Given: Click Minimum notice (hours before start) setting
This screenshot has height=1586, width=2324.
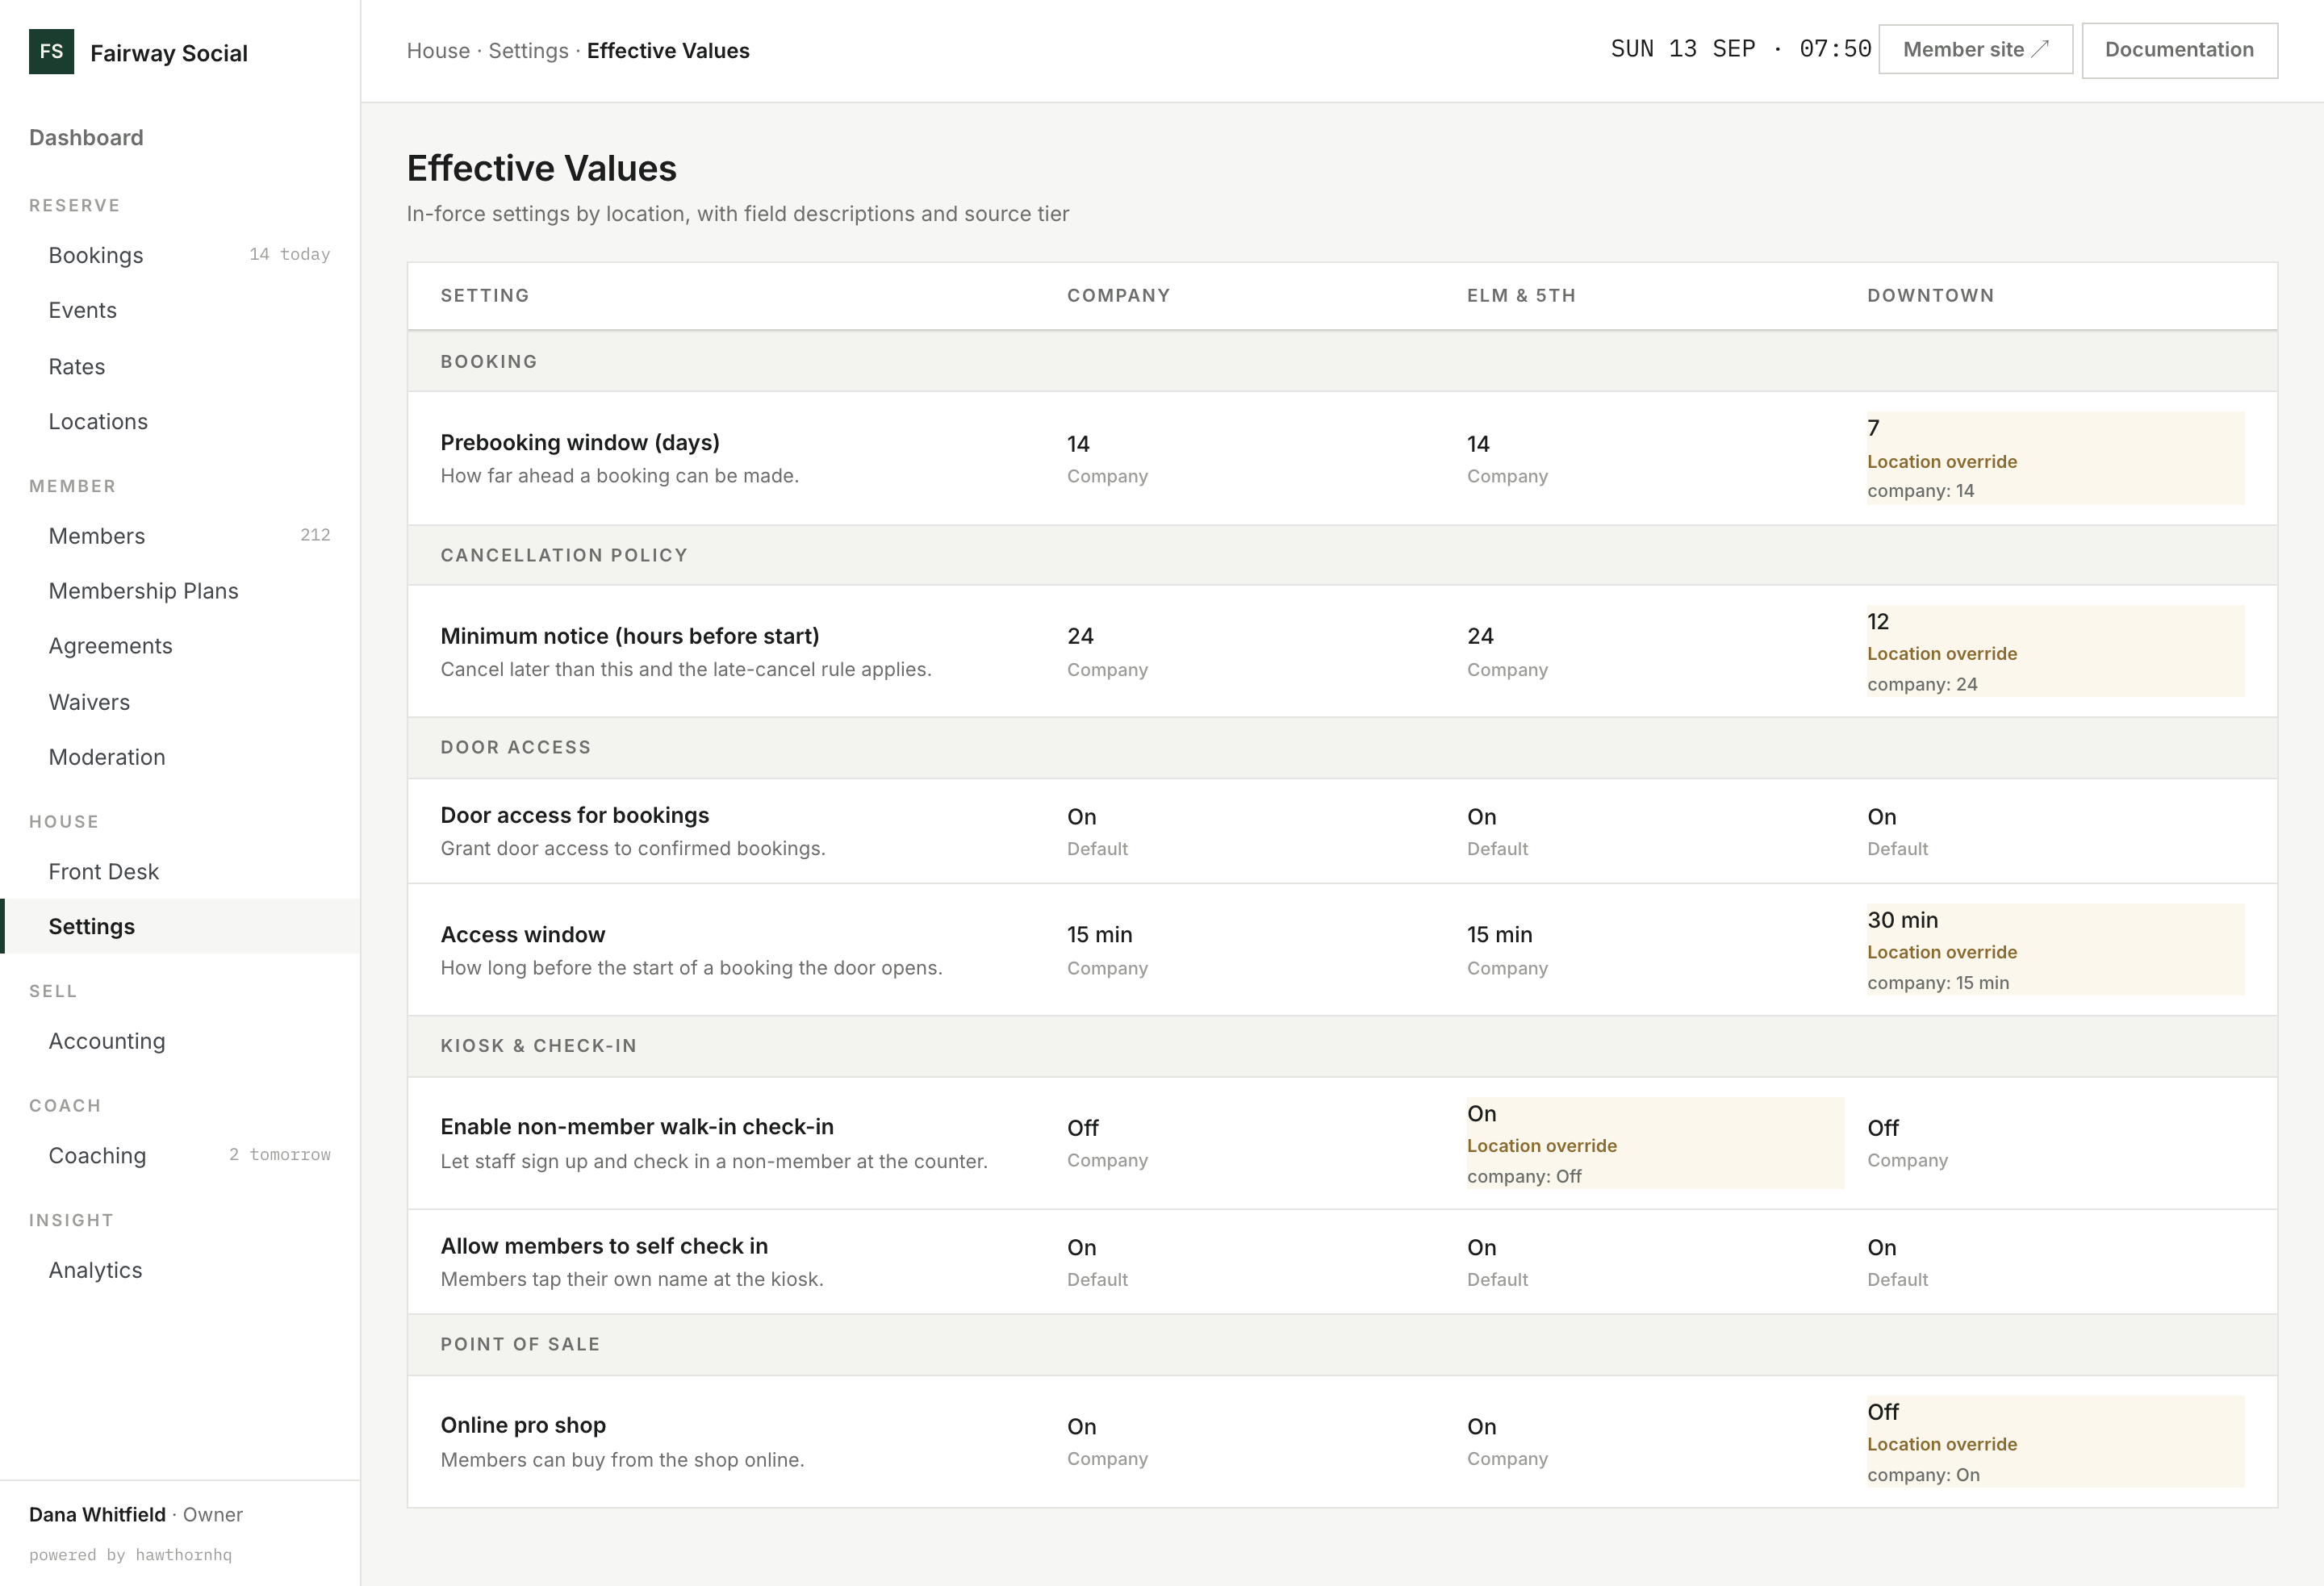Looking at the screenshot, I should [x=630, y=636].
